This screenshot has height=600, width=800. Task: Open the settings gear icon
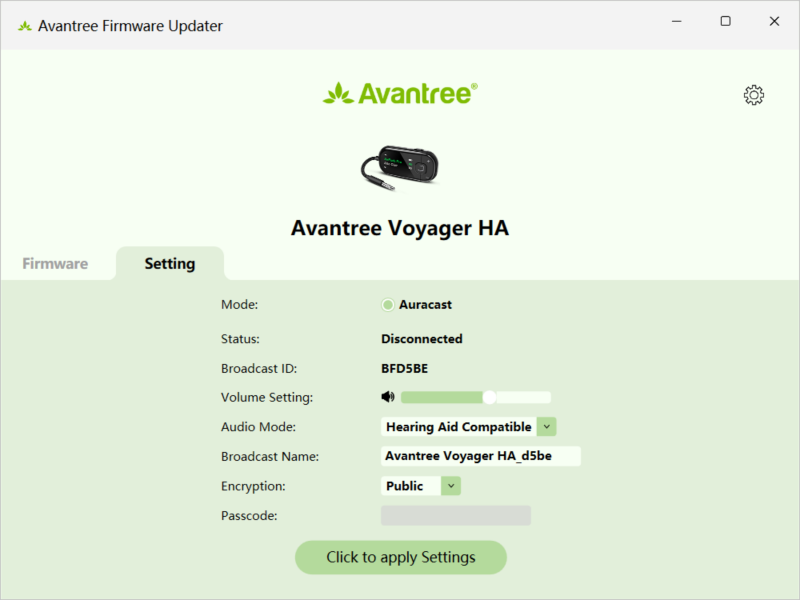pyautogui.click(x=754, y=95)
